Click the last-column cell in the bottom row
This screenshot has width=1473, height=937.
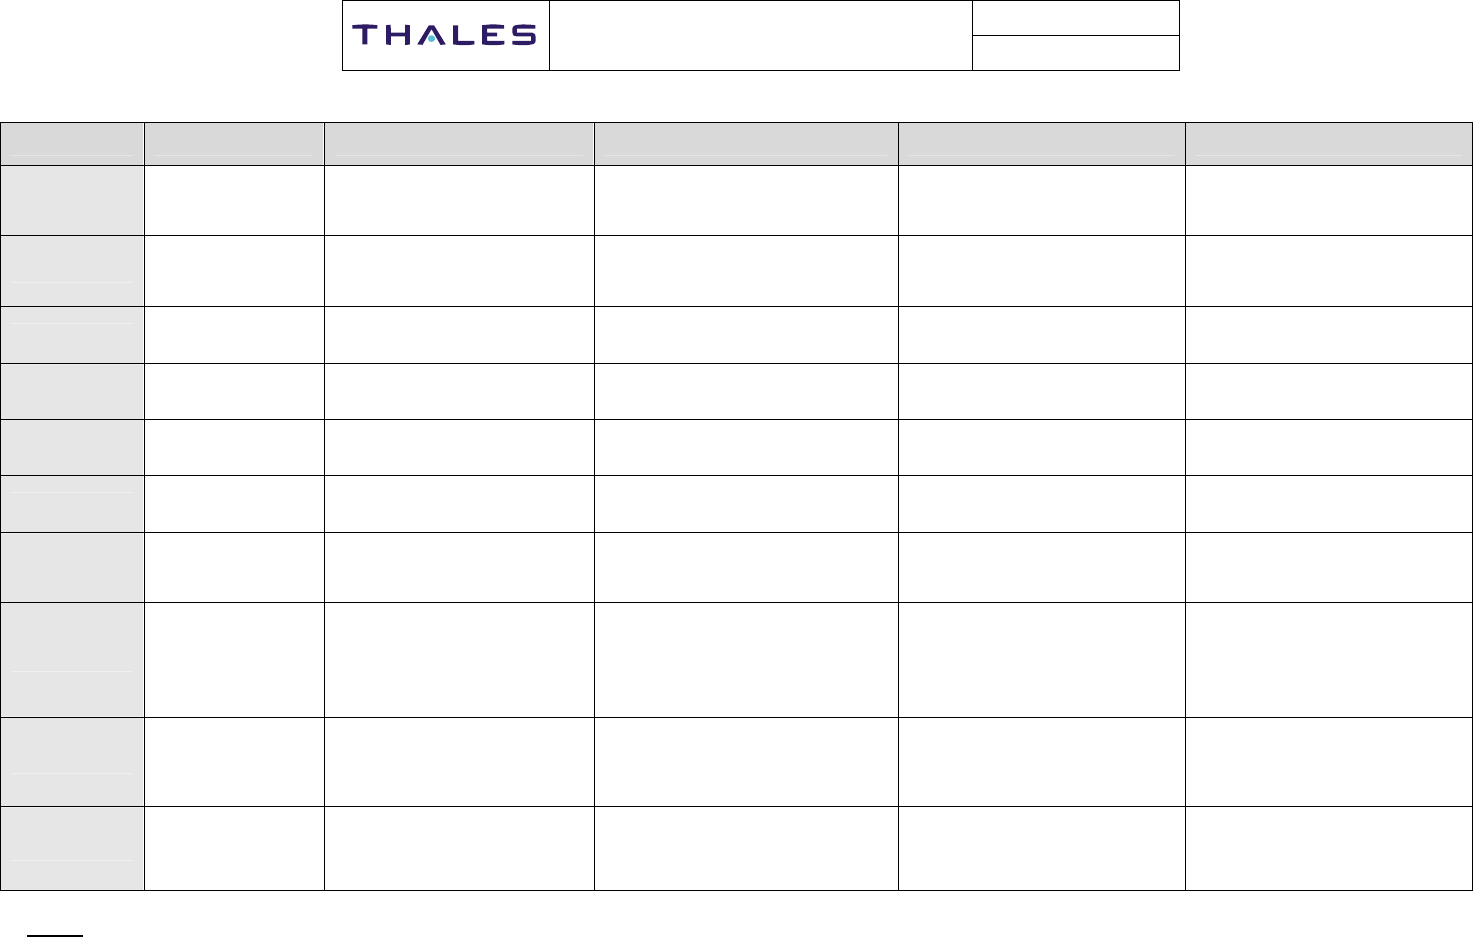pyautogui.click(x=1329, y=848)
